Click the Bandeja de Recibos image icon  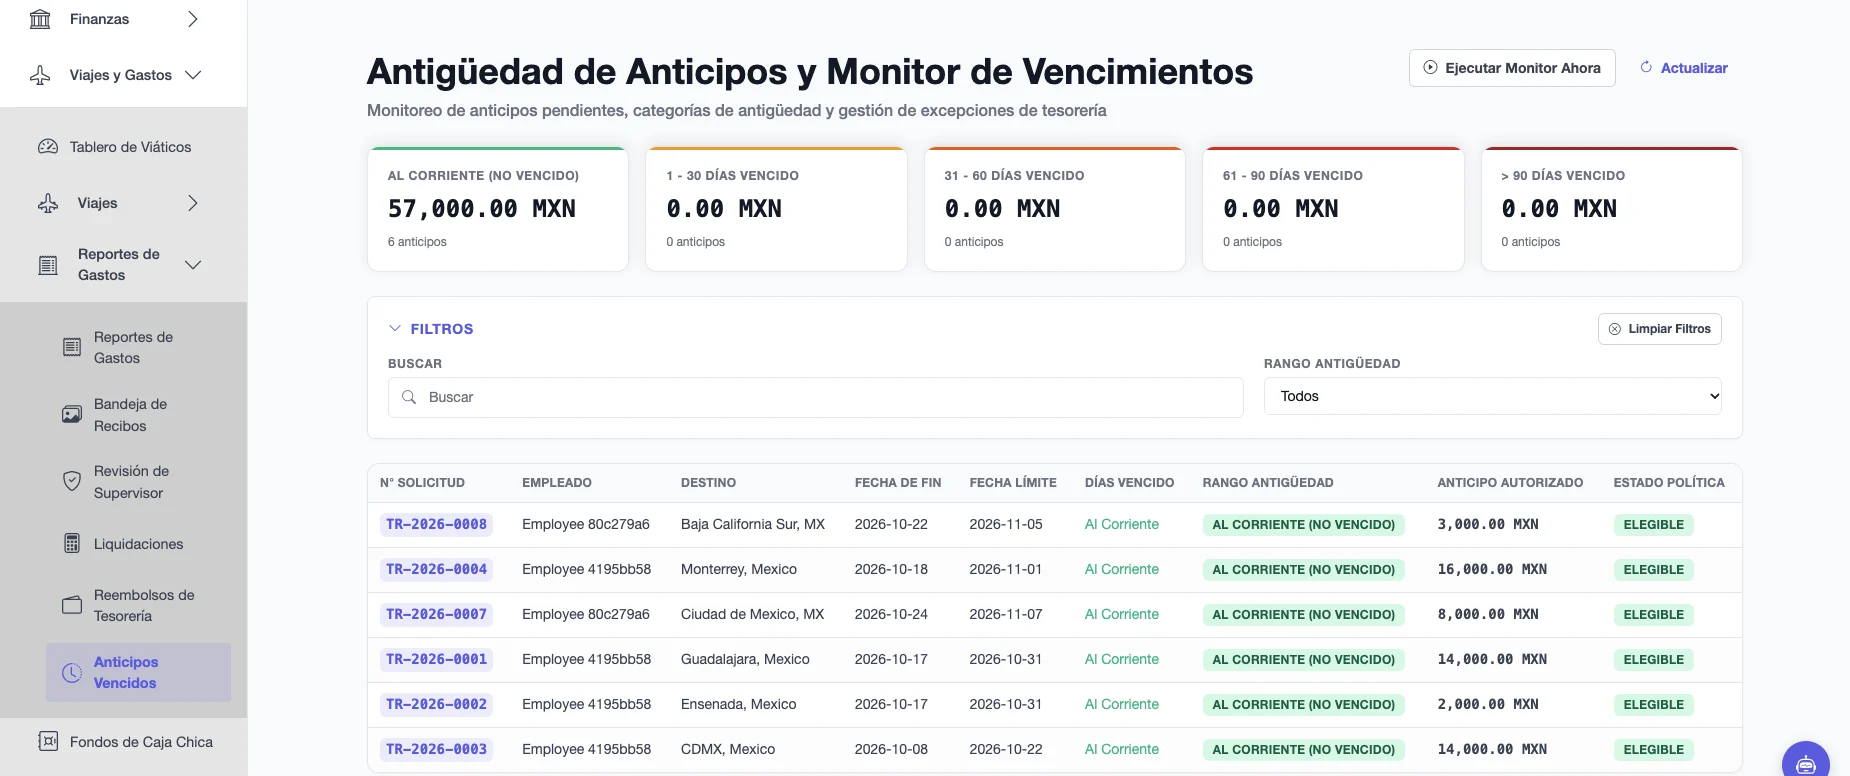(x=72, y=415)
